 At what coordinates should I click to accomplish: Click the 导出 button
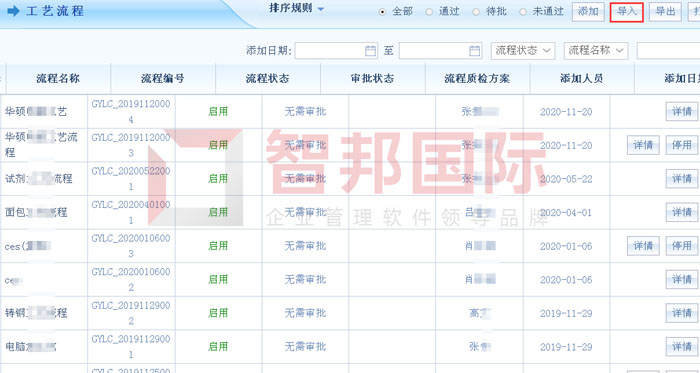tap(665, 12)
